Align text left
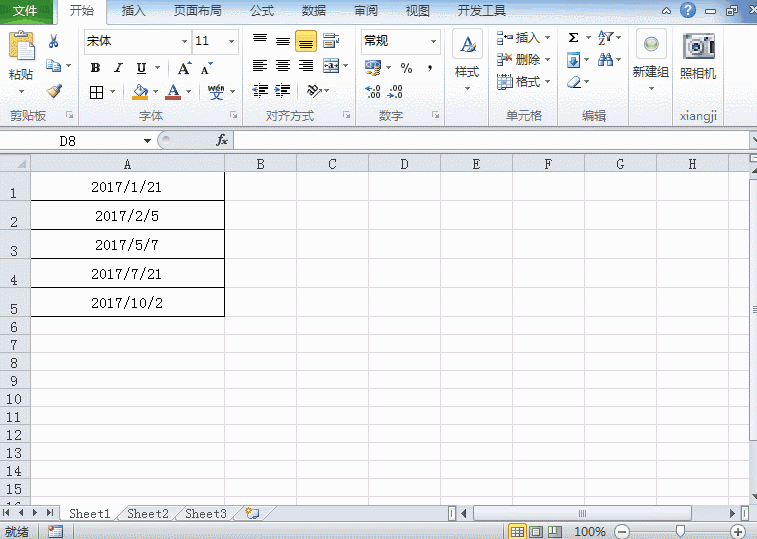The image size is (757, 539). pyautogui.click(x=260, y=66)
